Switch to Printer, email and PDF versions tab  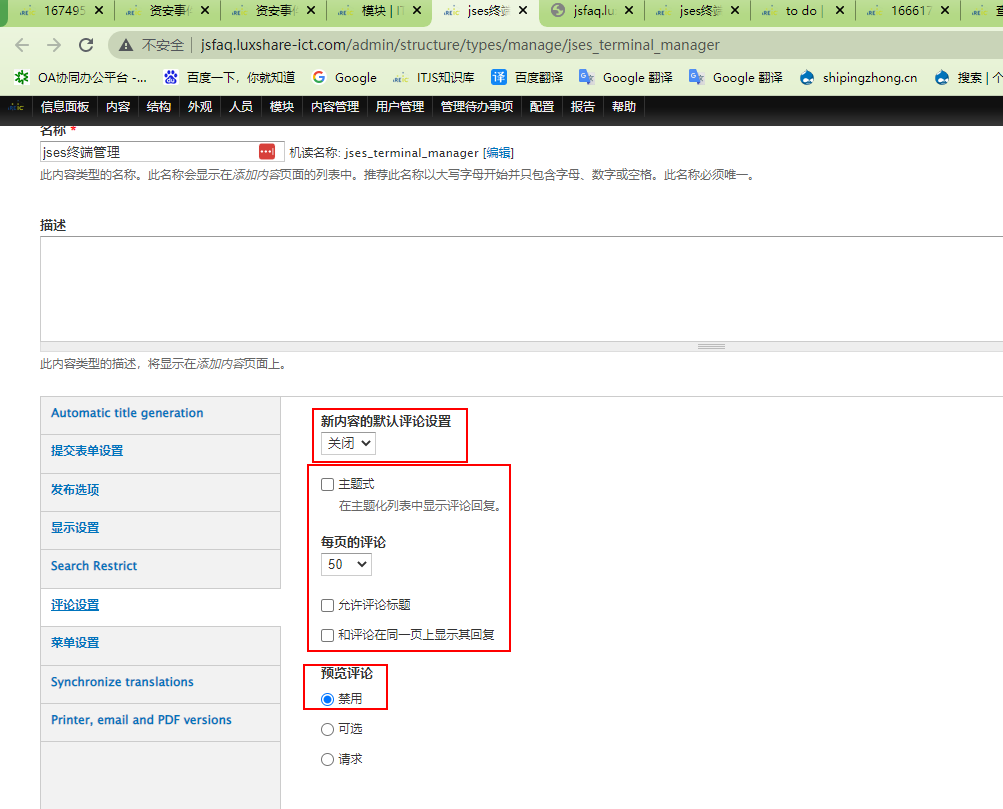click(161, 723)
